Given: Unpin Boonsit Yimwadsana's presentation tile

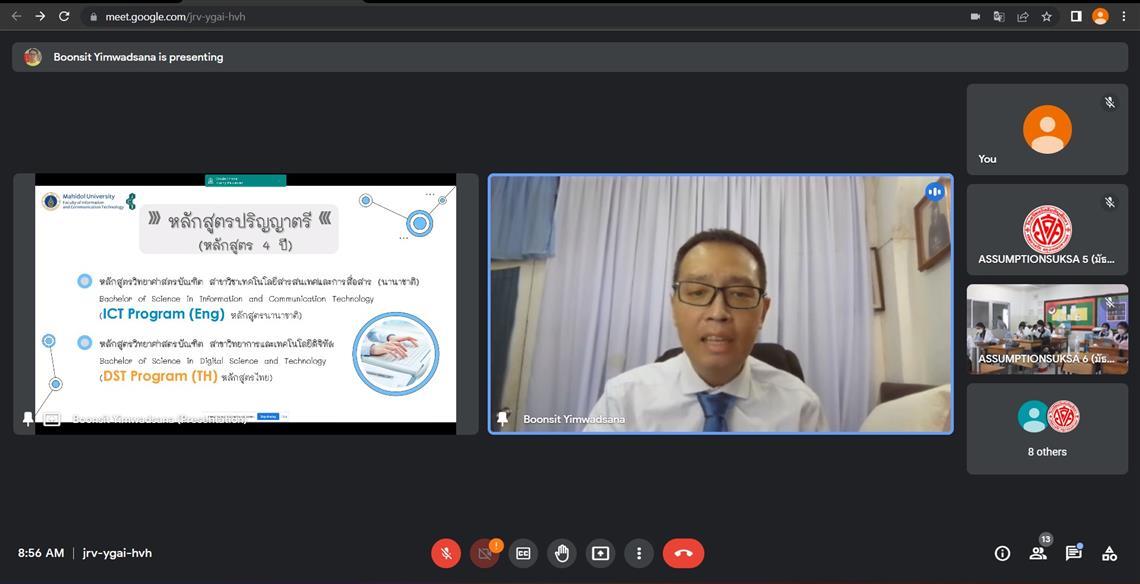Looking at the screenshot, I should tap(28, 419).
